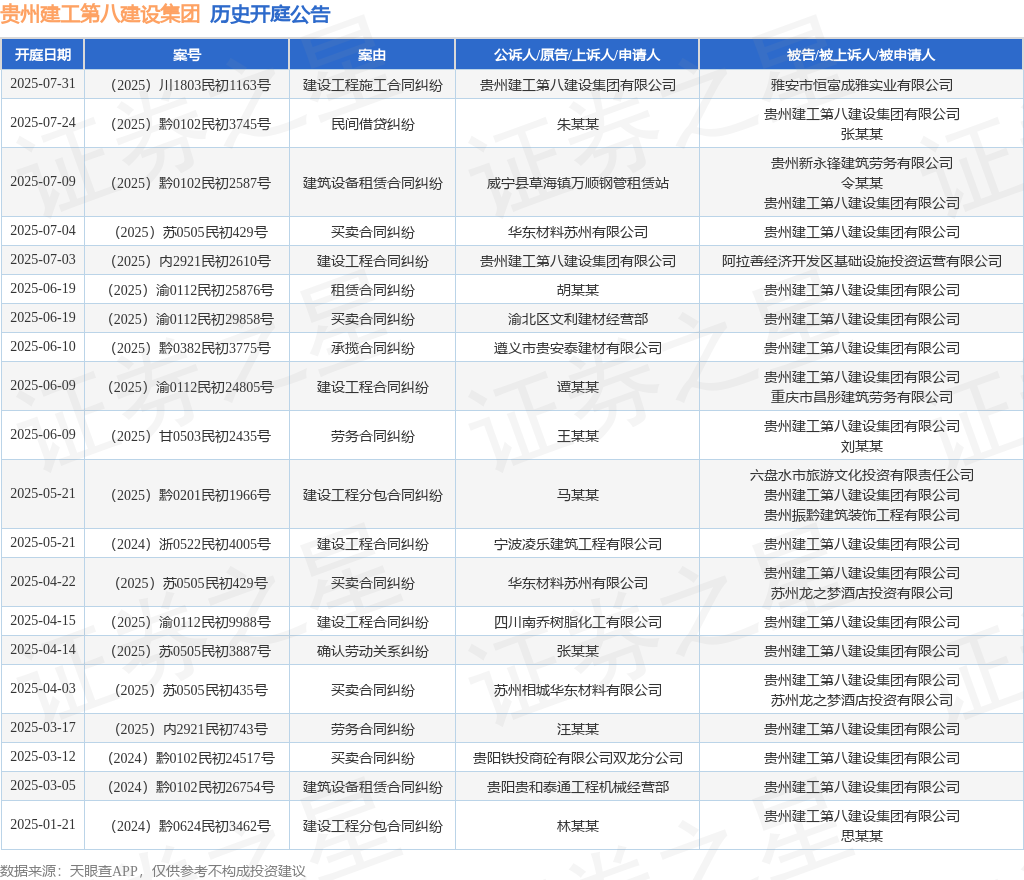Click defendant 重庆市昌彤建筑劳务有限公司
The height and width of the screenshot is (880, 1024).
coord(861,397)
